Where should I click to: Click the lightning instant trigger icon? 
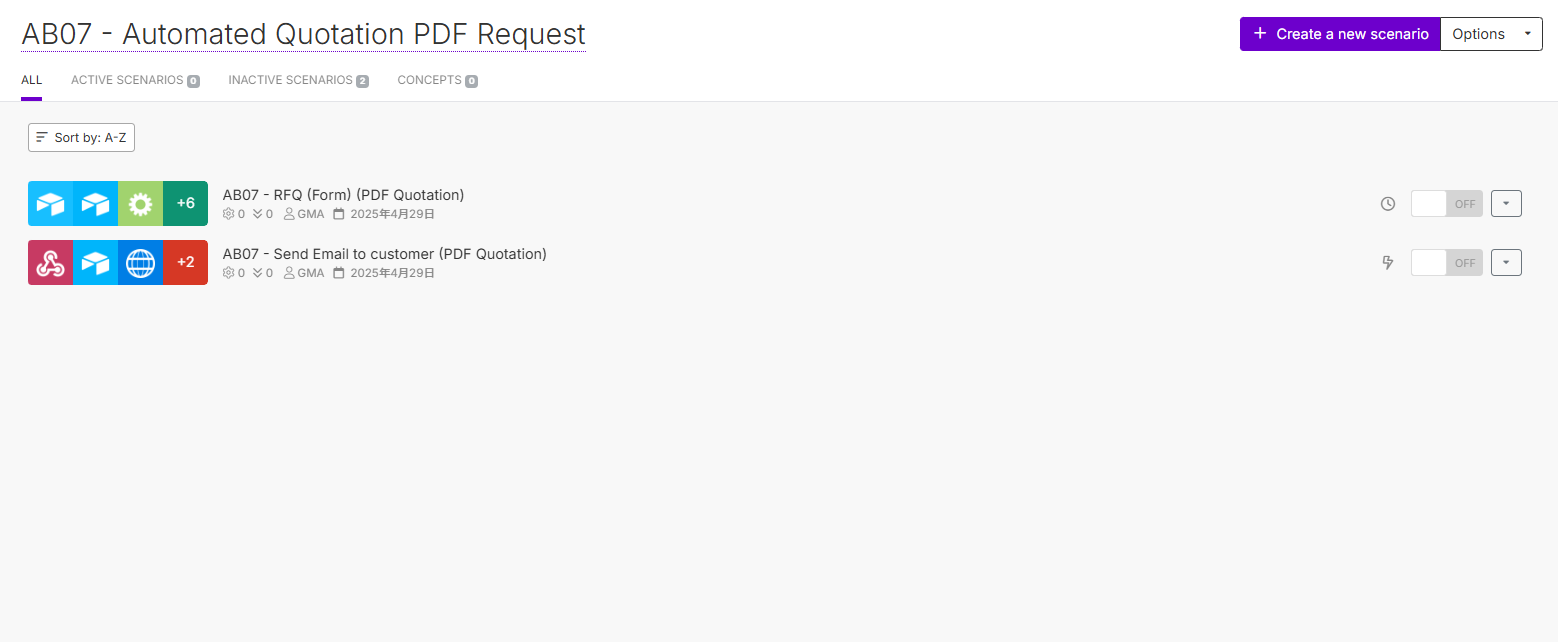pos(1387,262)
